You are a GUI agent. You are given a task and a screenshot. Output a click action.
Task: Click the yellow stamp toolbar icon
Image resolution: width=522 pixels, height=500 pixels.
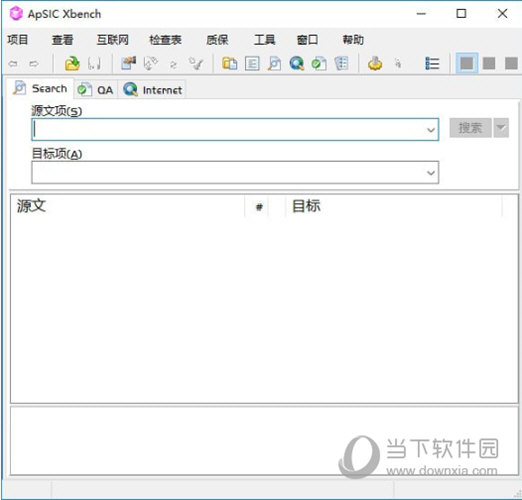point(375,63)
